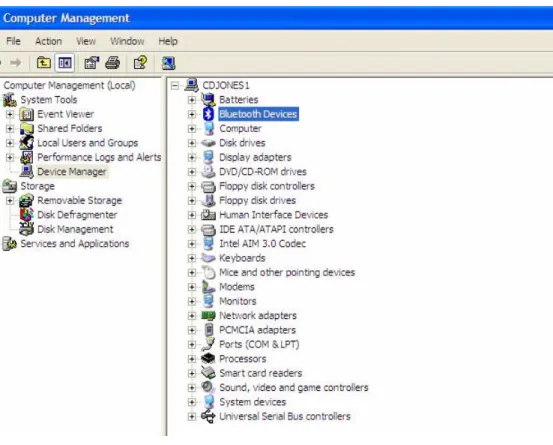This screenshot has height=445, width=553.
Task: Expand the Bluetooth Devices node
Action: click(192, 114)
